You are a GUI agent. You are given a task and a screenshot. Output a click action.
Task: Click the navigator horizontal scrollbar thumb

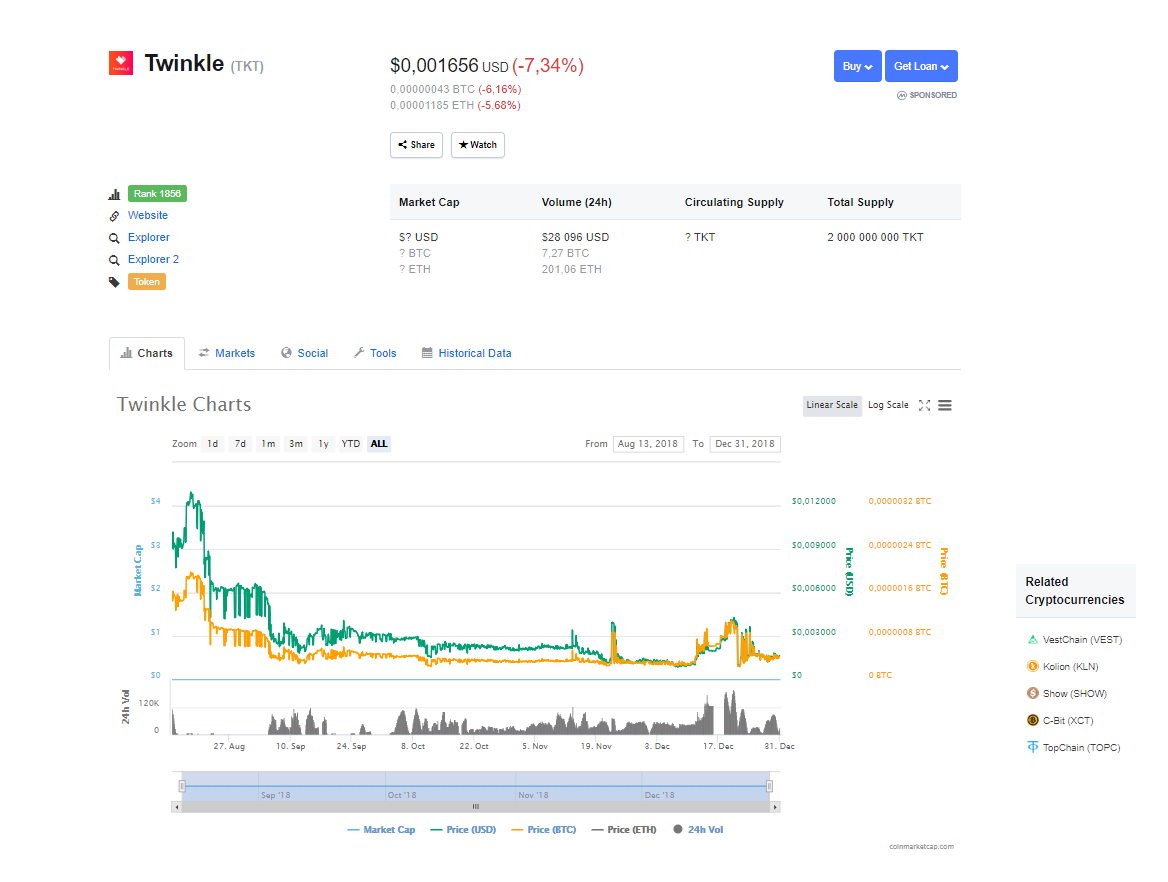[x=476, y=807]
